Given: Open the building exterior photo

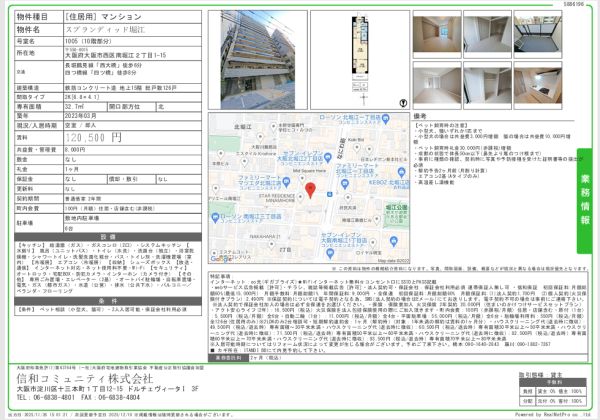Looking at the screenshot, I should tap(258, 60).
